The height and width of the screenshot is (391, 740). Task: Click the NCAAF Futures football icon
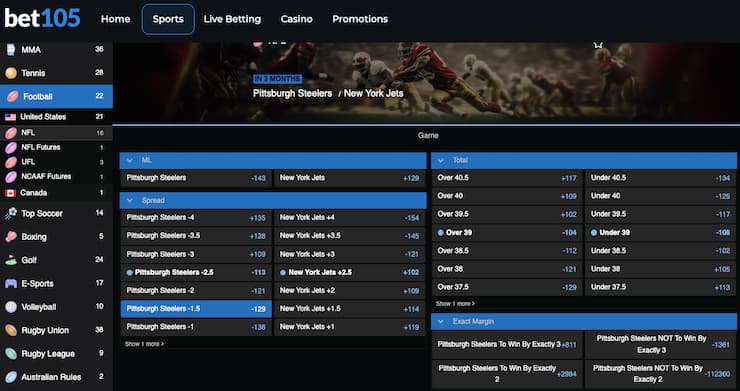pos(11,177)
